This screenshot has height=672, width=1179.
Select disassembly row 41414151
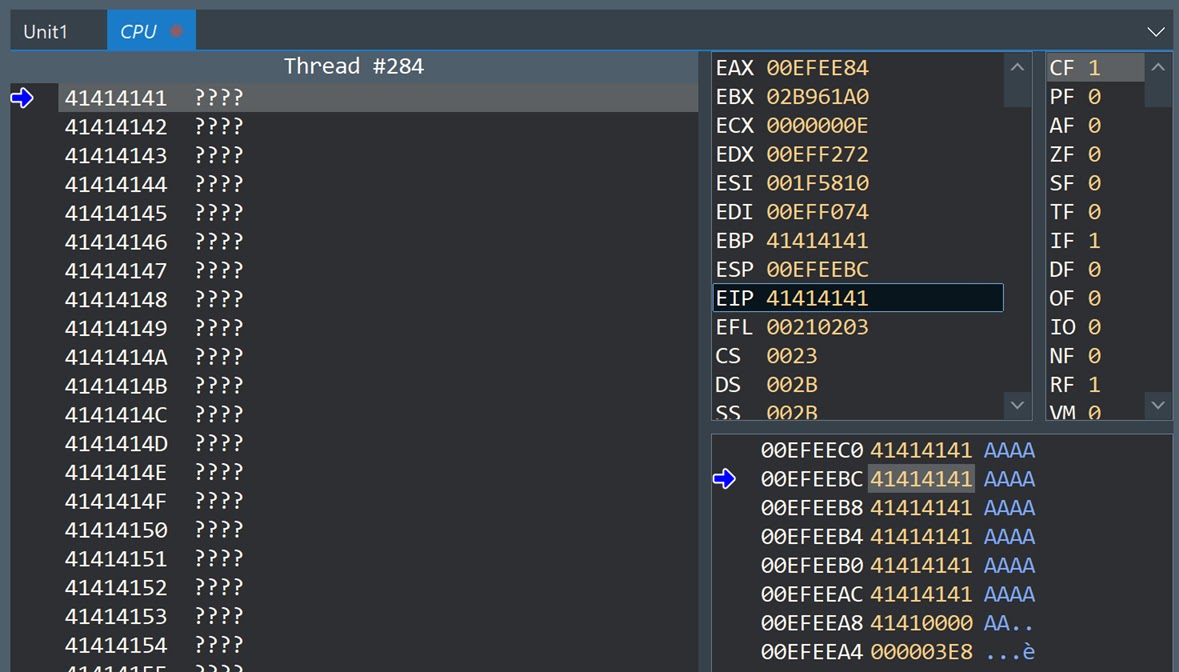point(378,558)
